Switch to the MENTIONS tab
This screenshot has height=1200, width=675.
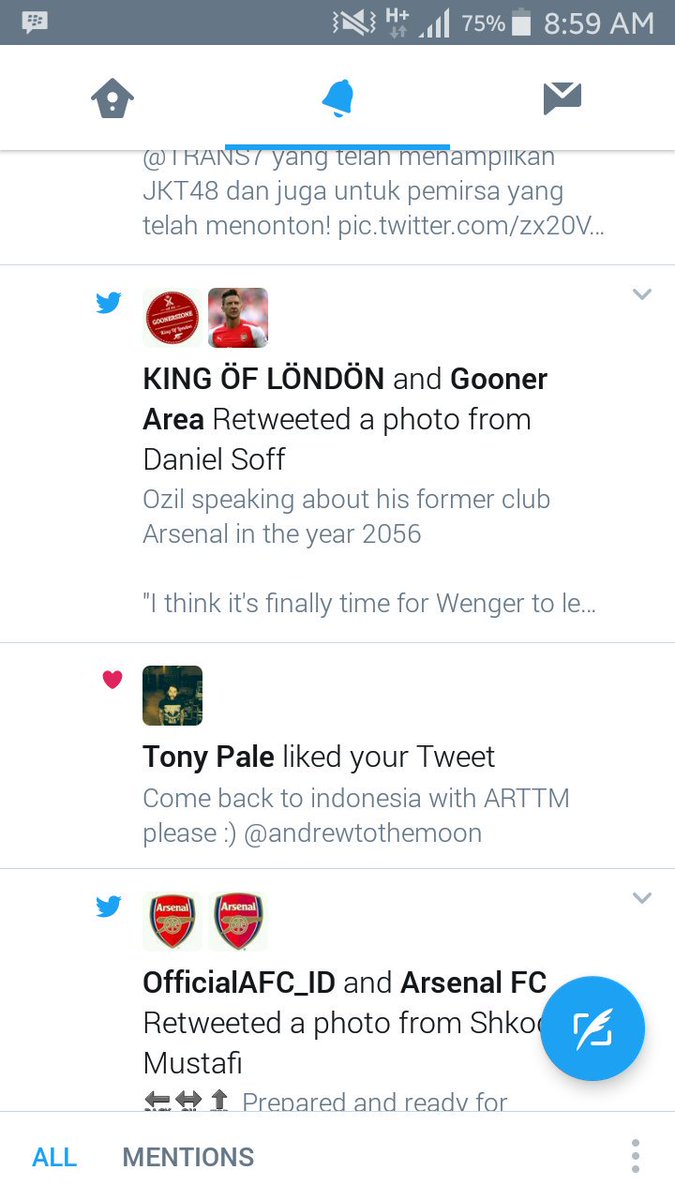(x=188, y=1157)
